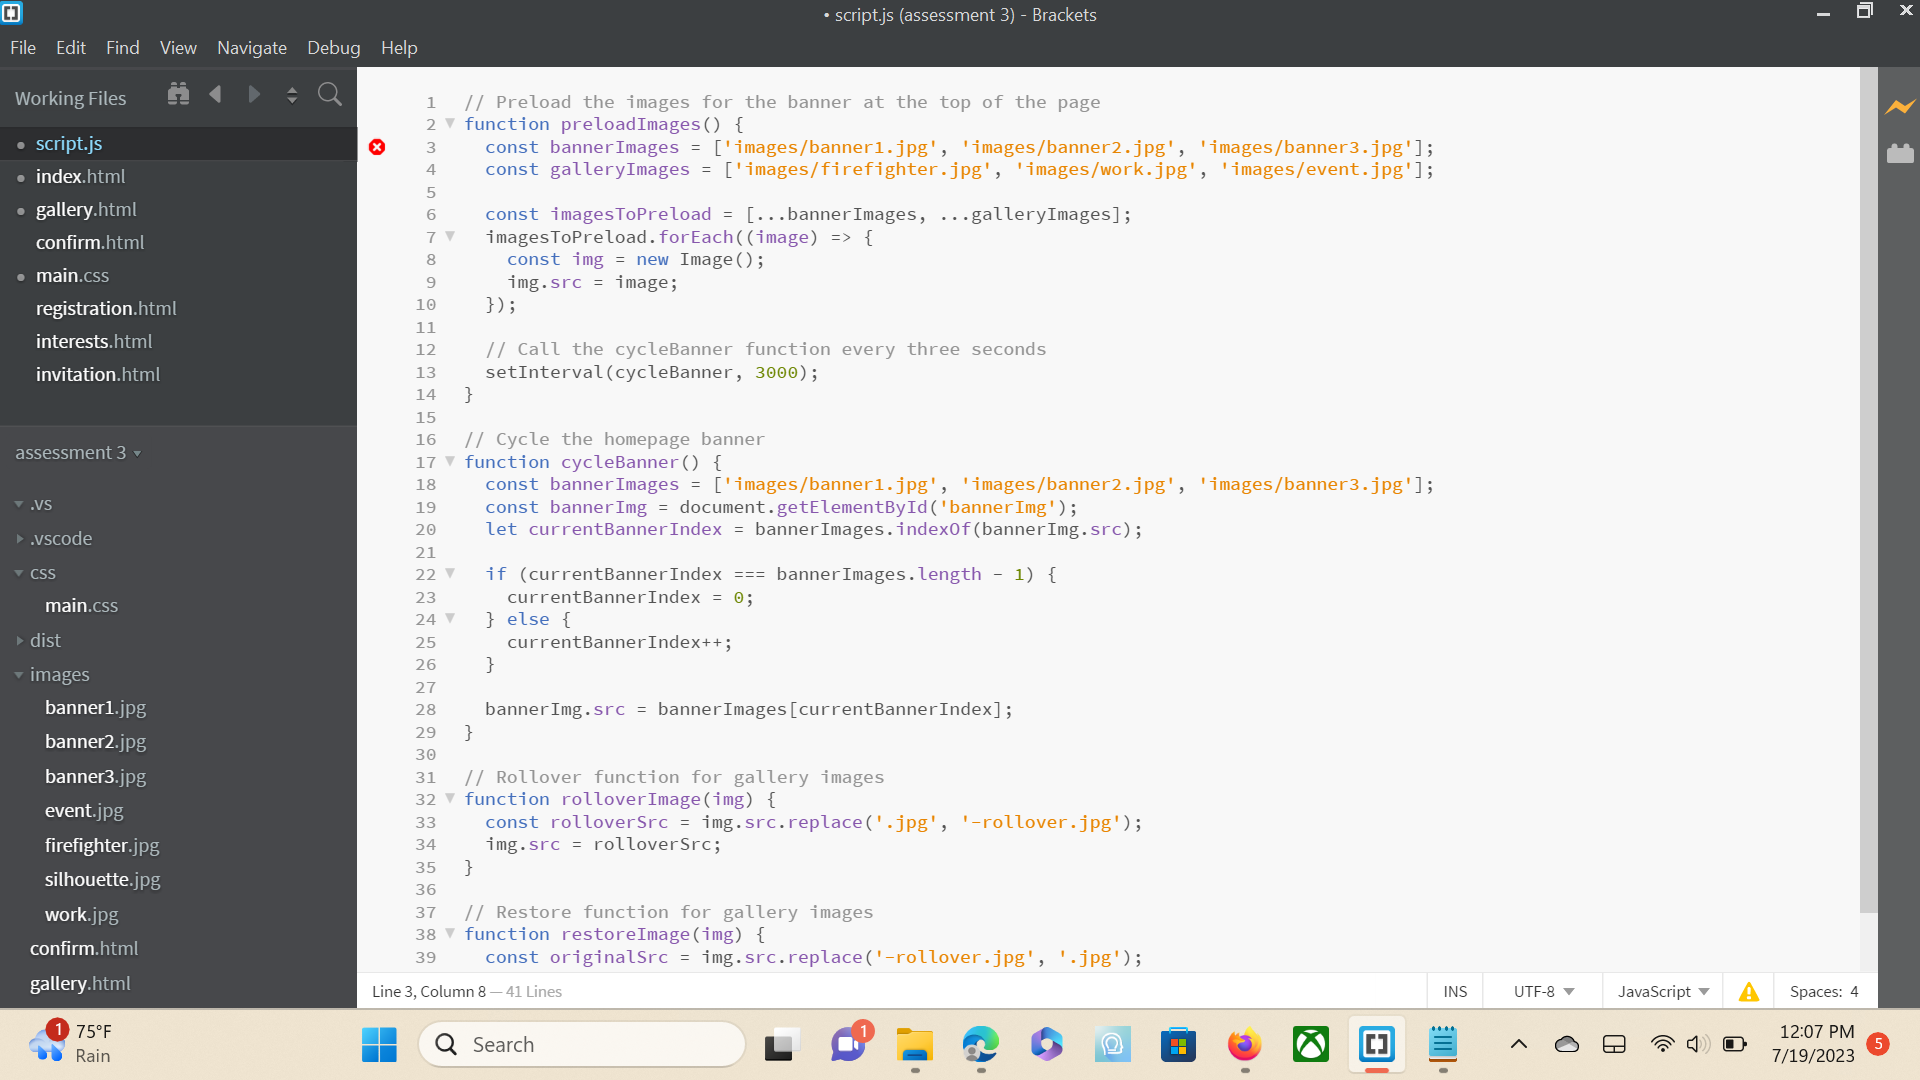
Task: Navigate backward with the left arrow icon
Action: click(x=216, y=94)
